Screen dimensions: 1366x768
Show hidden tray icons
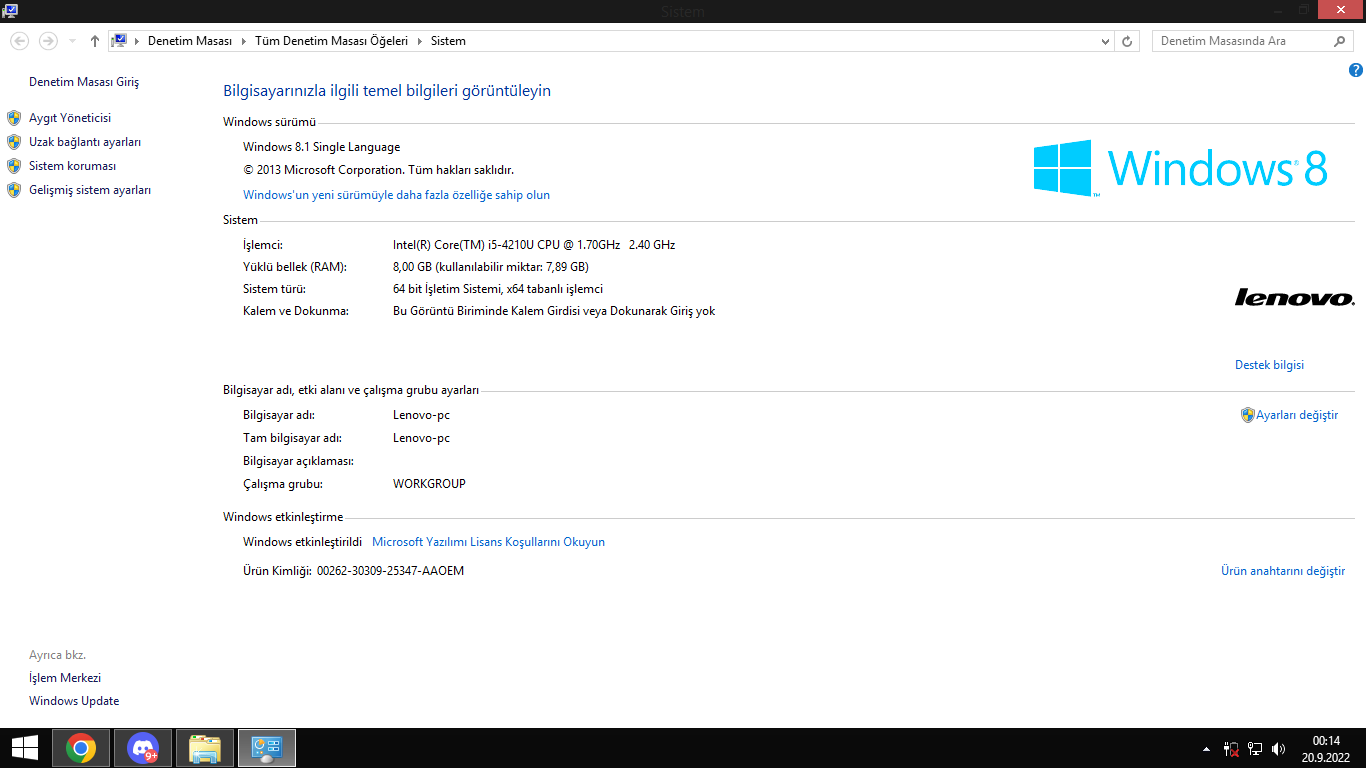click(1206, 749)
